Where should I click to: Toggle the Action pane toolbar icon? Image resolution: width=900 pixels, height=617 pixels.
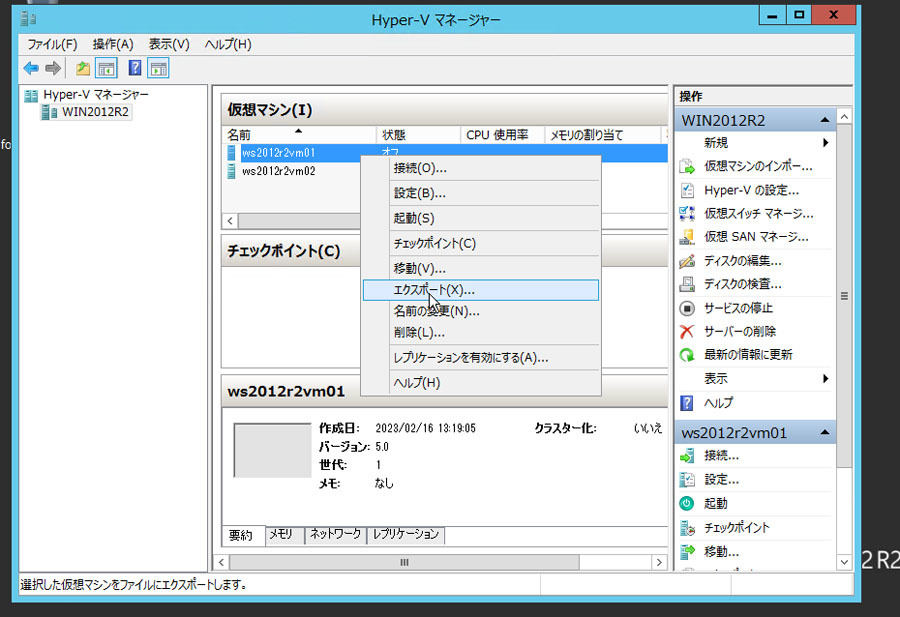(x=158, y=68)
